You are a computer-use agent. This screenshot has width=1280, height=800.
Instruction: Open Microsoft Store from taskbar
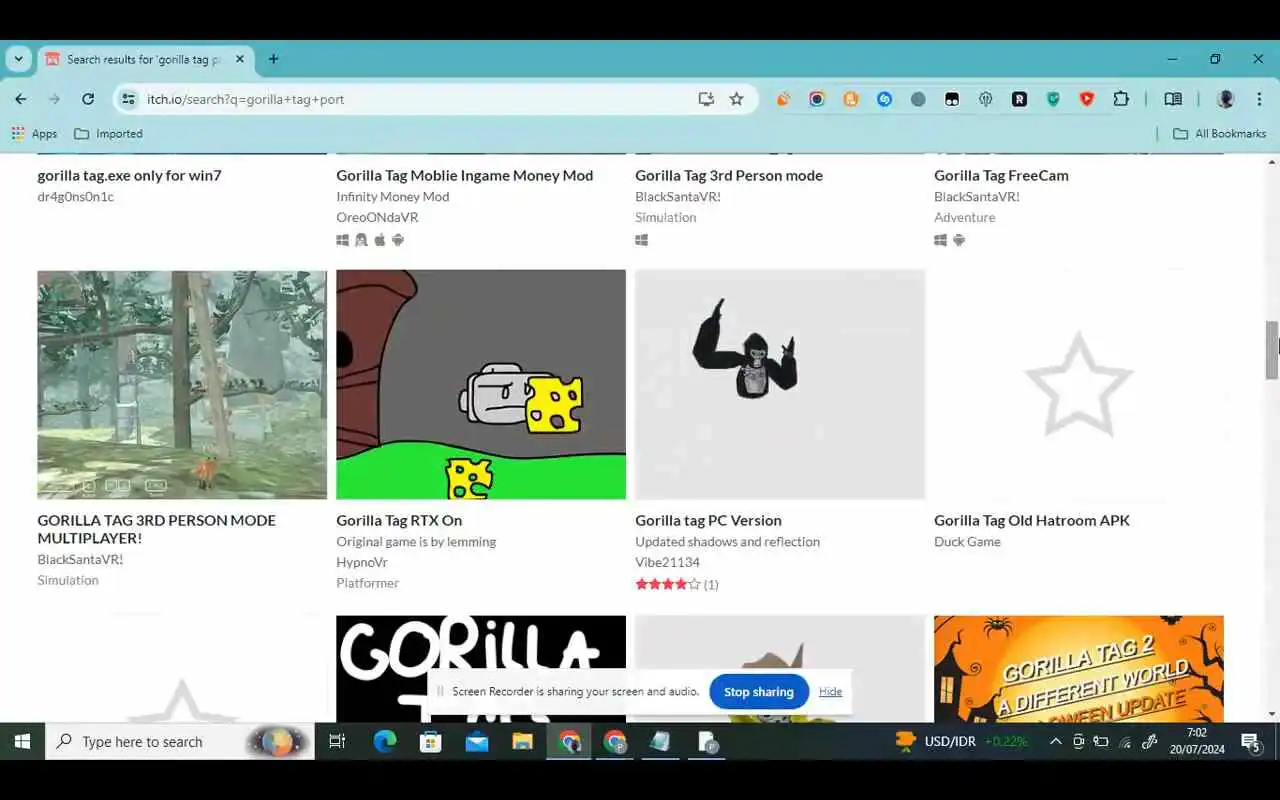click(x=431, y=741)
